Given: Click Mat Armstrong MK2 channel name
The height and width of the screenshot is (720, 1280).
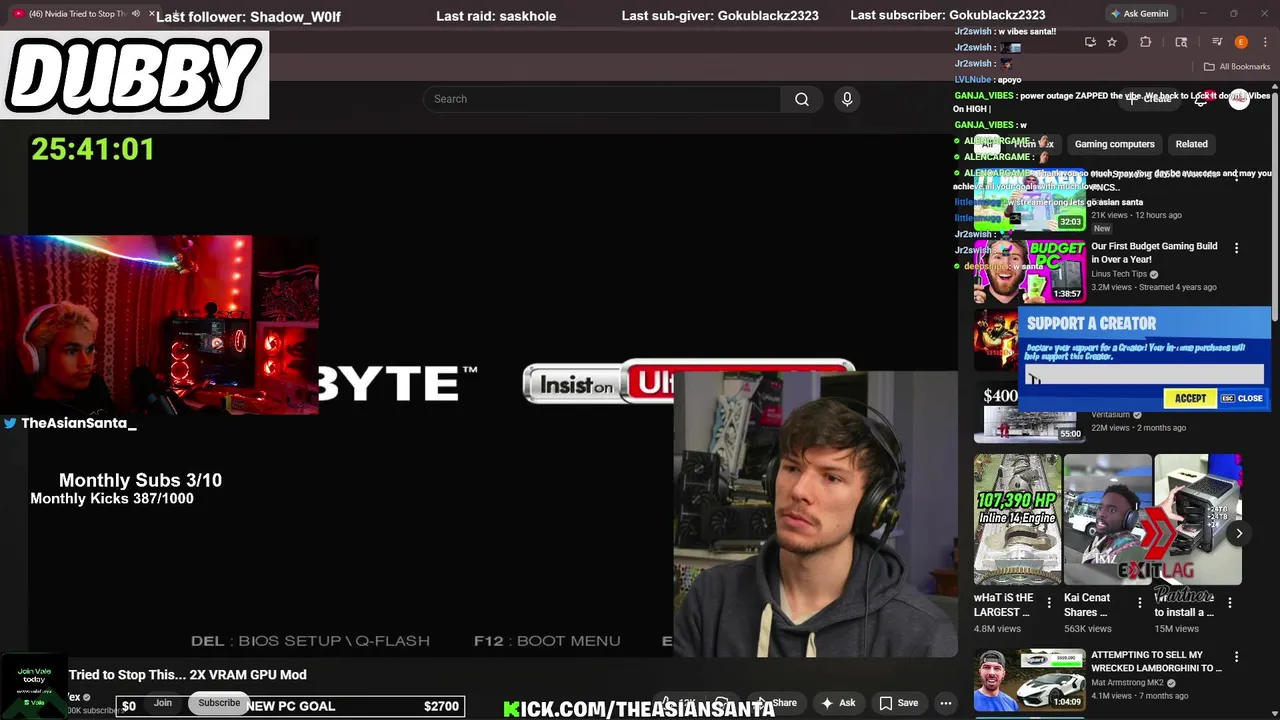Looking at the screenshot, I should pos(1127,683).
